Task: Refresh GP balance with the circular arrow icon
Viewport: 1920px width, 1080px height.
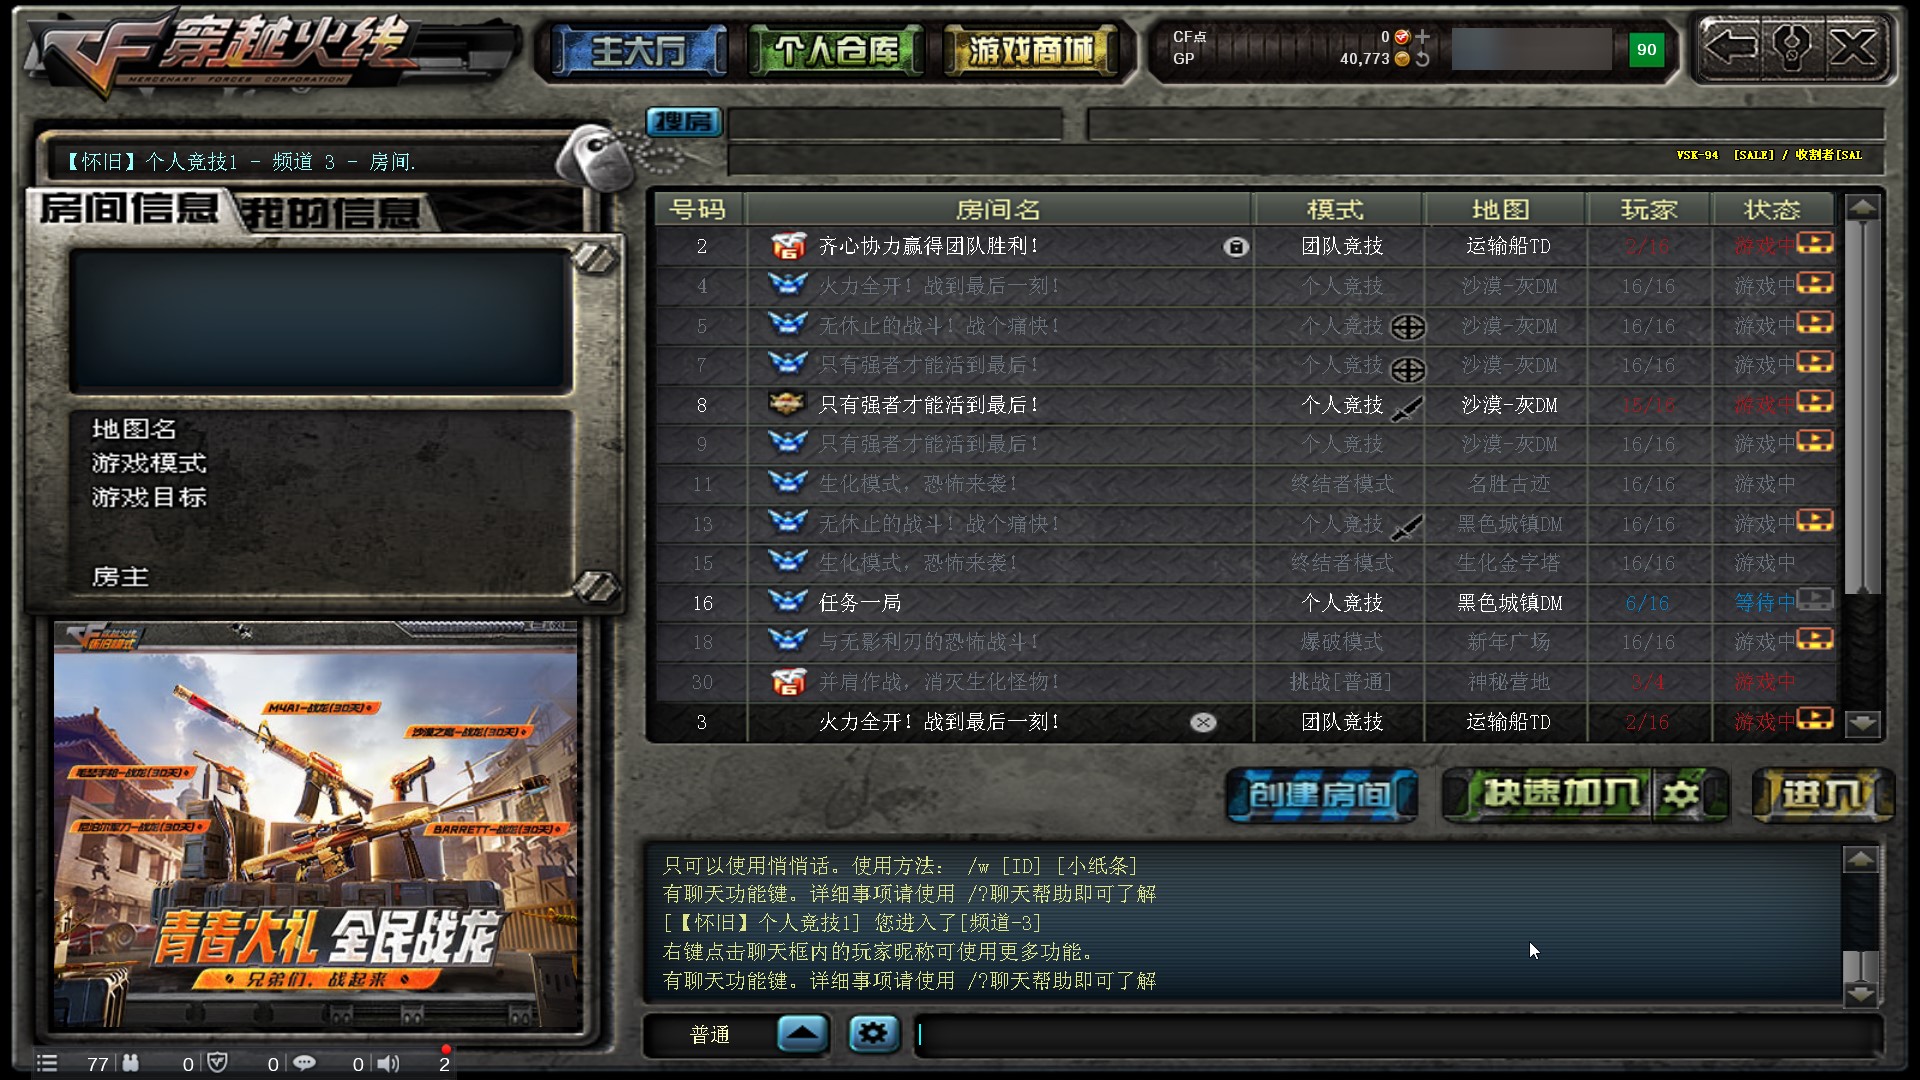Action: [1422, 59]
